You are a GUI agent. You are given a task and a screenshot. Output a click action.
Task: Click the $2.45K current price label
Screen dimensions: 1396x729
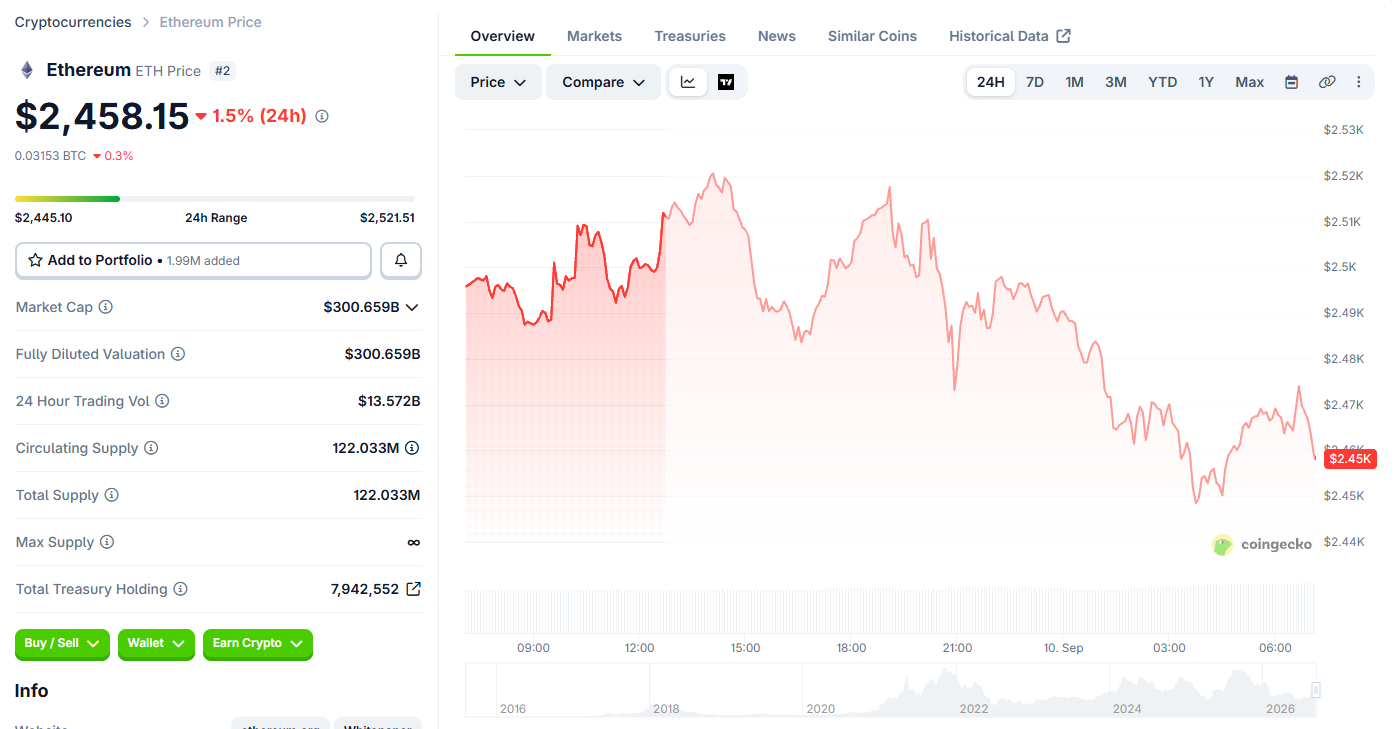(x=1350, y=459)
